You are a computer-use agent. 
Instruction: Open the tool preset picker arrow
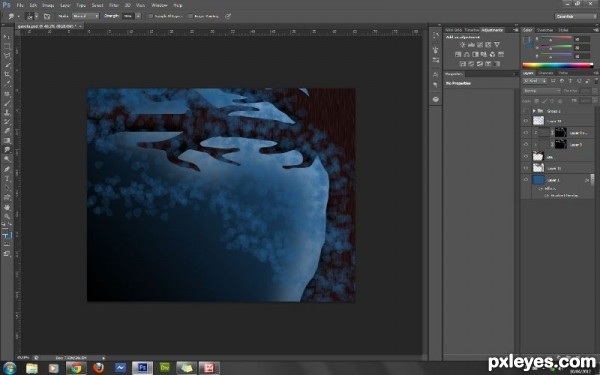[x=18, y=16]
